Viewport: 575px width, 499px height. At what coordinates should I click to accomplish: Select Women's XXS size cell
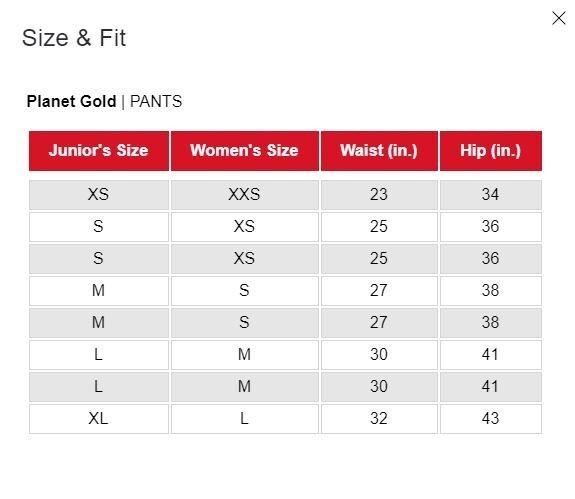[x=245, y=195]
